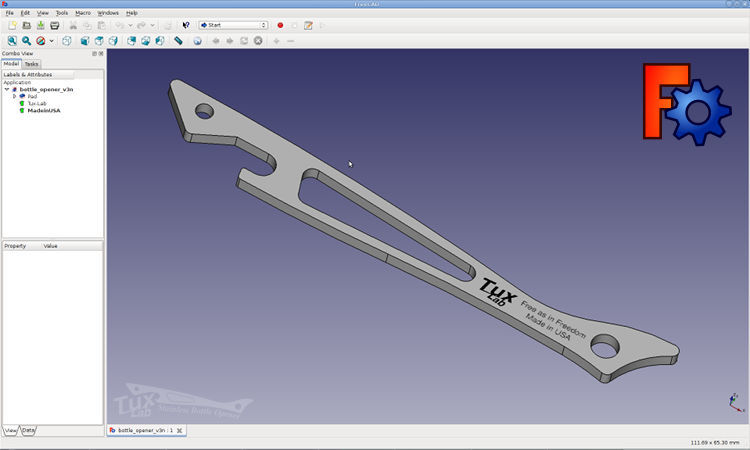750x450 pixels.
Task: Switch to the Left view cube icon
Action: pos(160,41)
